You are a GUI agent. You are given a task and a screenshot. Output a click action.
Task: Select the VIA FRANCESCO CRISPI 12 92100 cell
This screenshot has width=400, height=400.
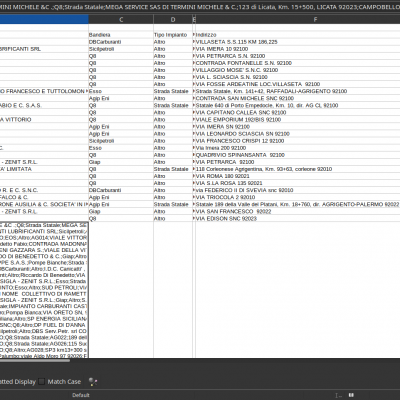(x=298, y=141)
